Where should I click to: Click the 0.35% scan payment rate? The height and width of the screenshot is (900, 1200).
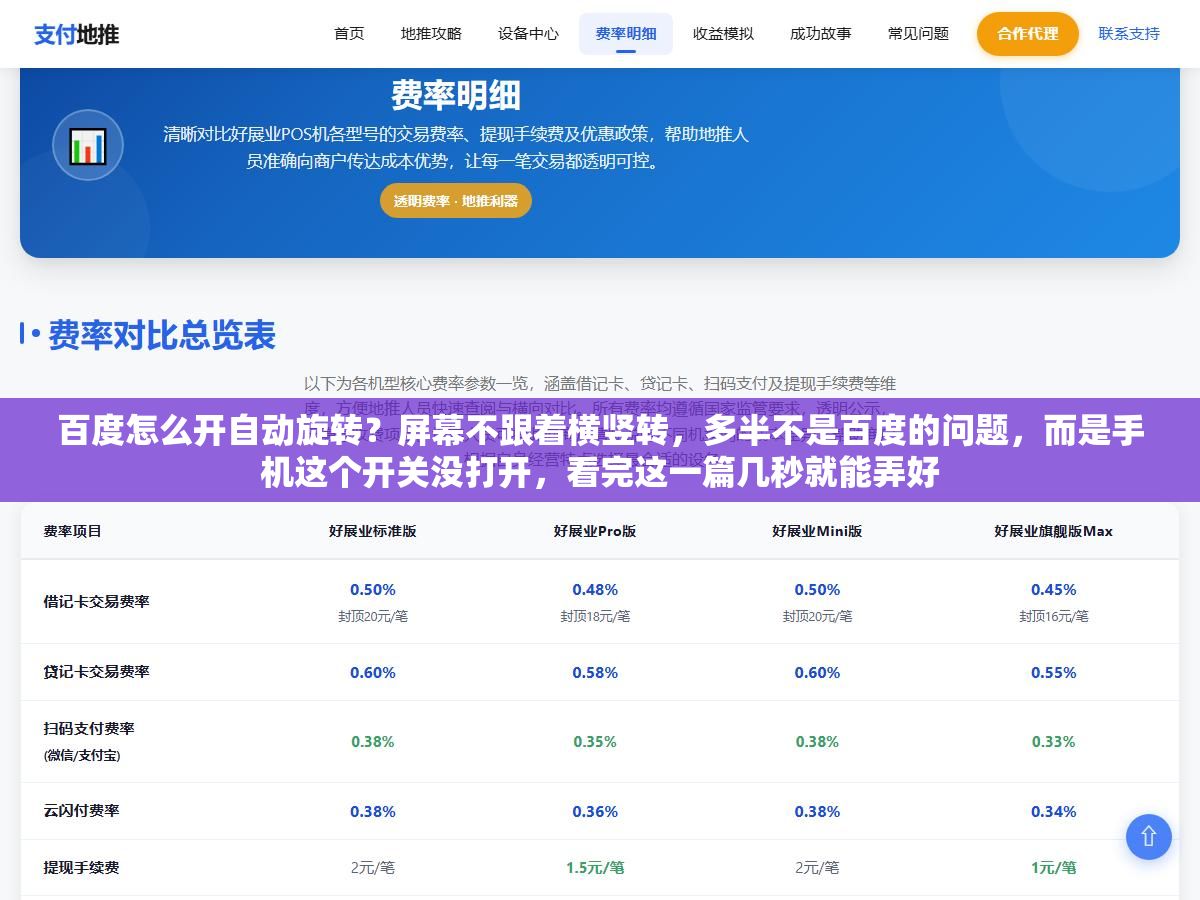tap(595, 742)
